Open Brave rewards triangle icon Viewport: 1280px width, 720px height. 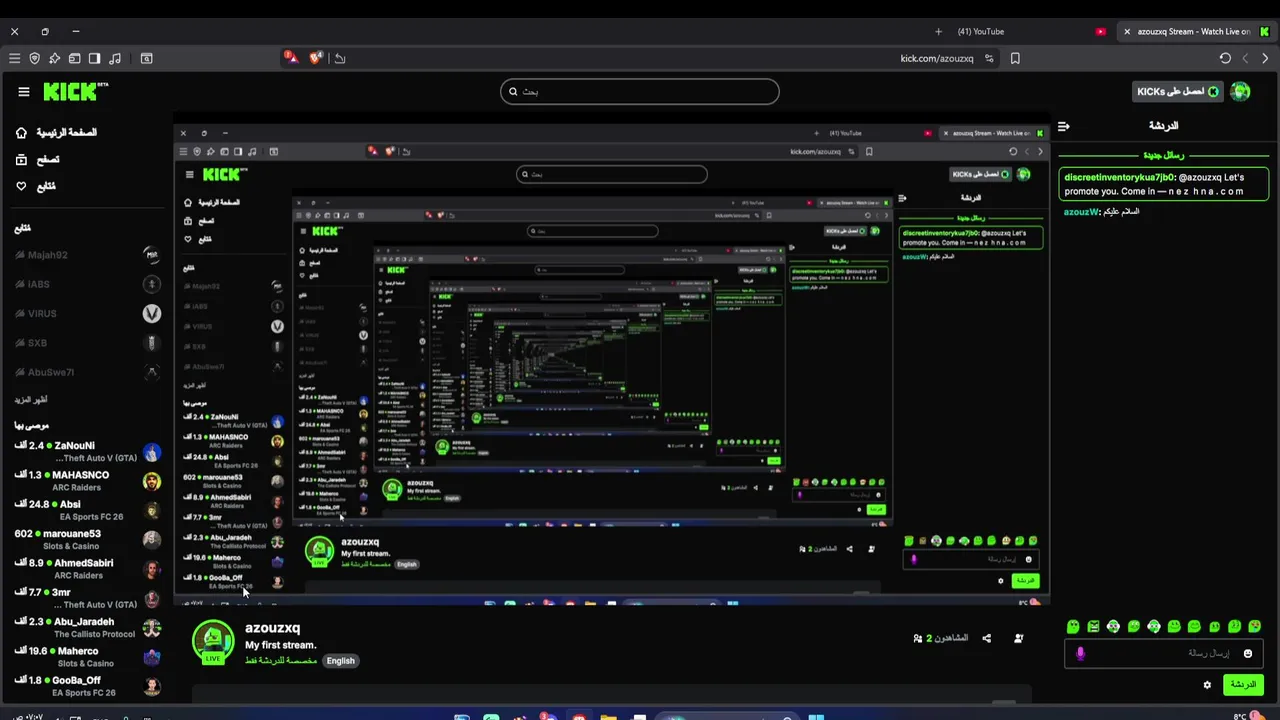(x=291, y=58)
